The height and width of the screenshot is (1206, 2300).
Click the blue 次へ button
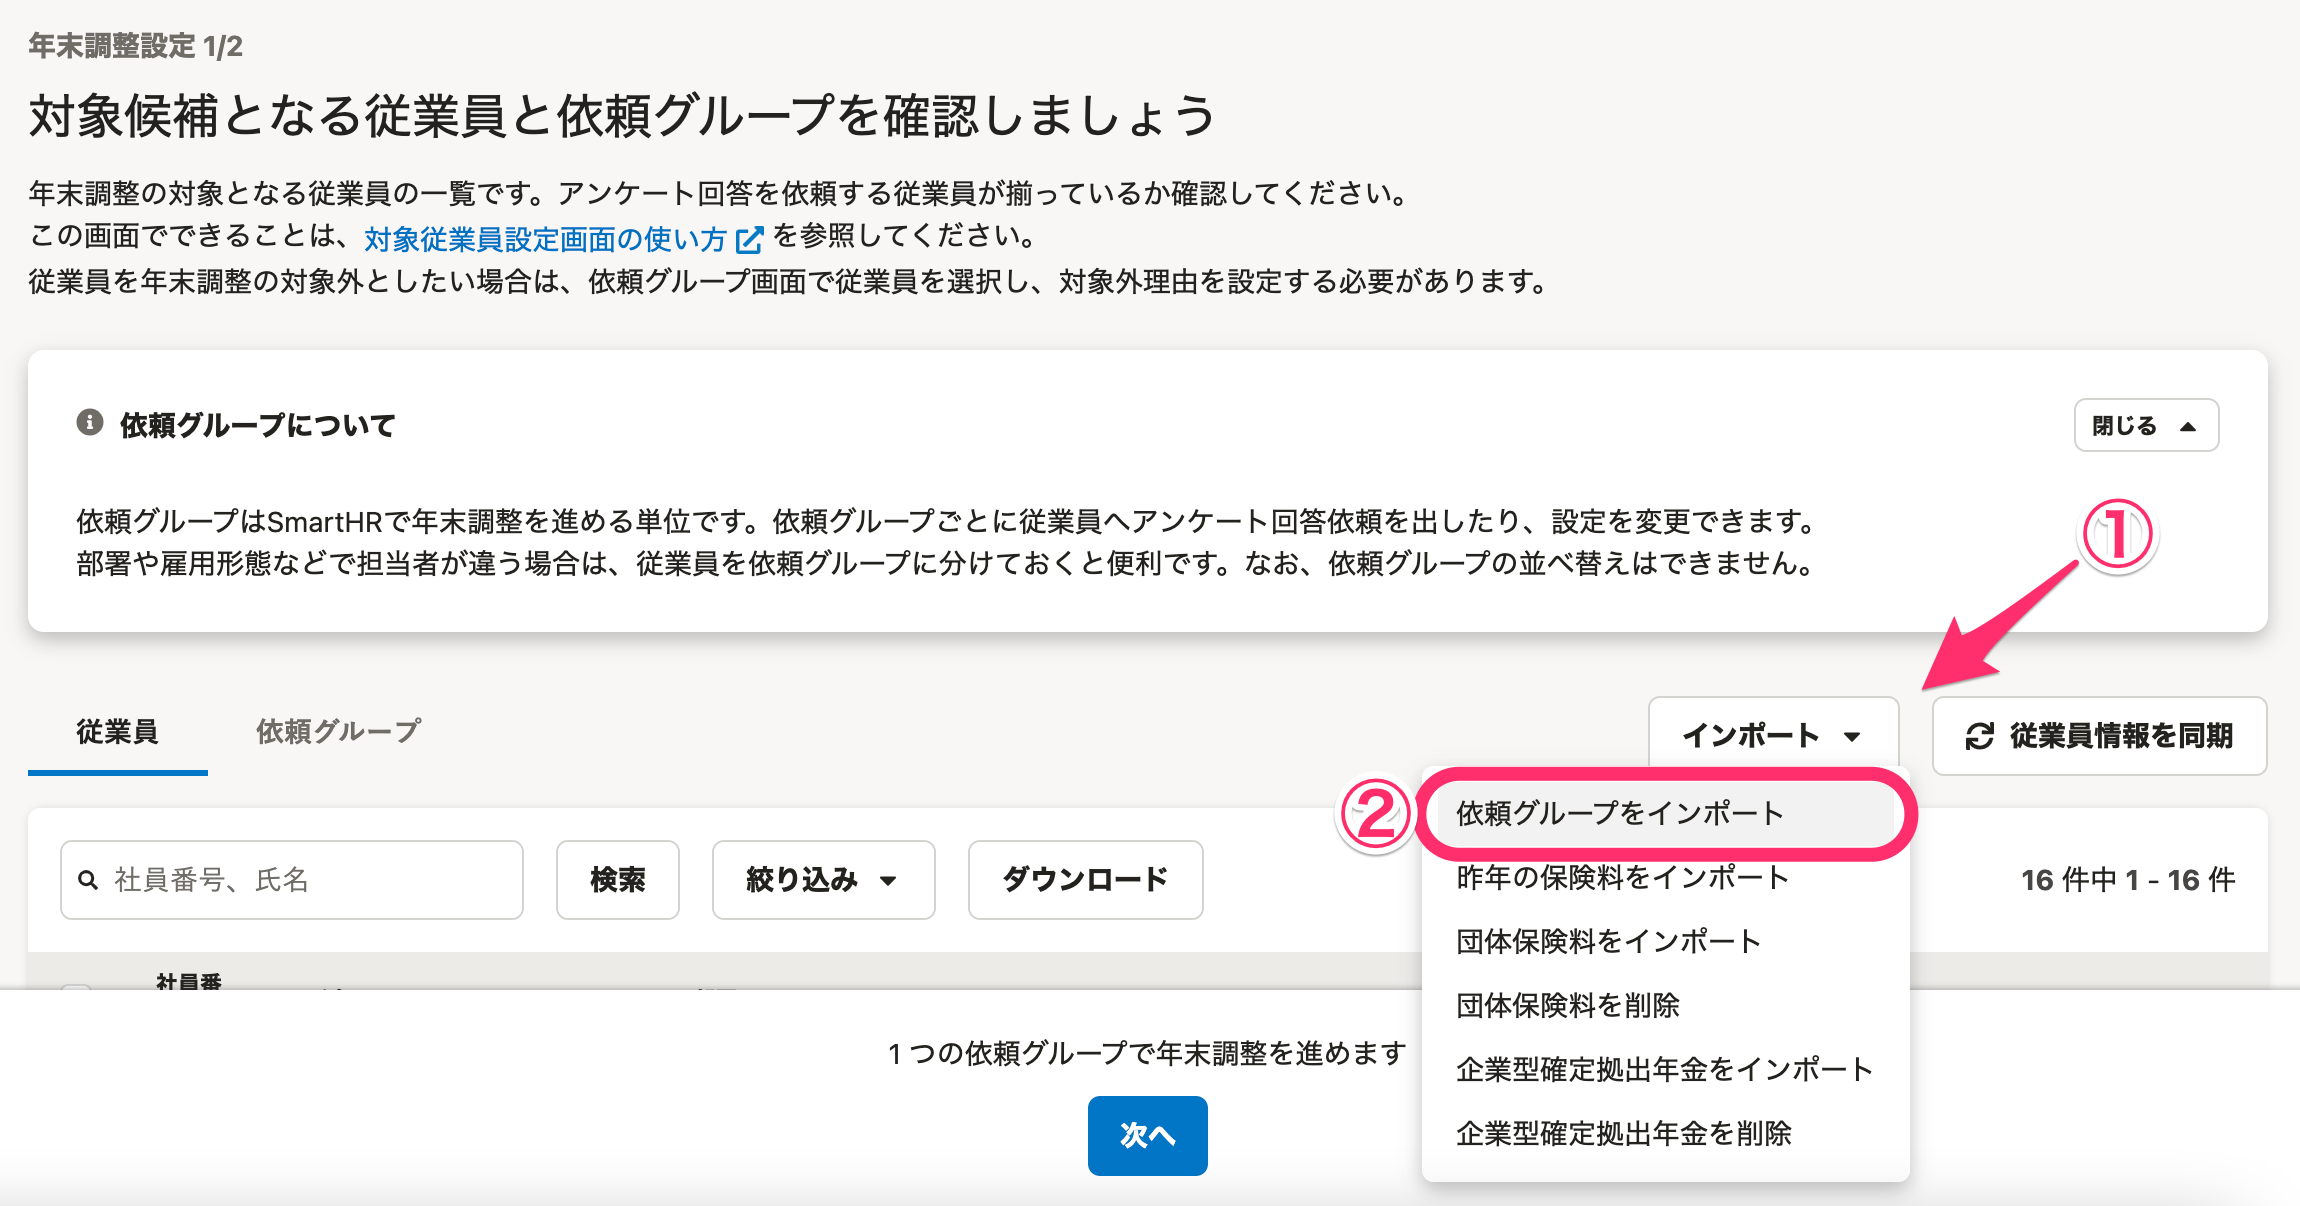click(1147, 1135)
